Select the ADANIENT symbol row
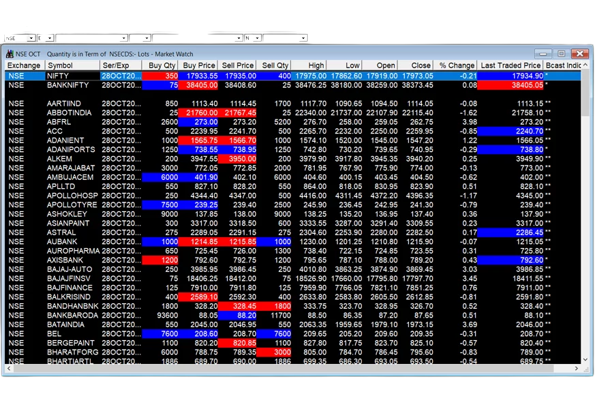Image resolution: width=610 pixels, height=409 pixels. (293, 140)
